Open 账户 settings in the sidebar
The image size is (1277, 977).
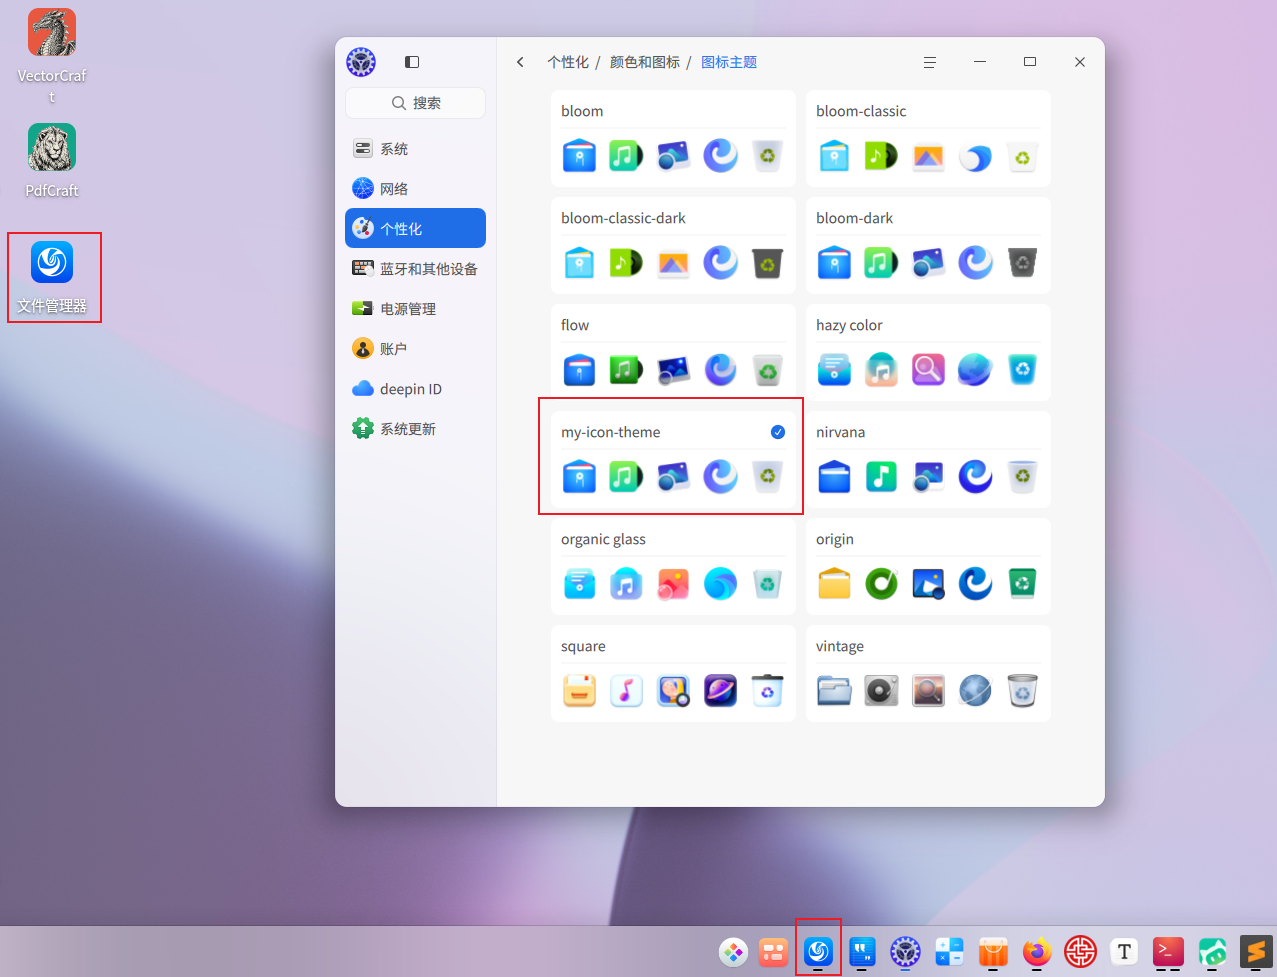415,349
